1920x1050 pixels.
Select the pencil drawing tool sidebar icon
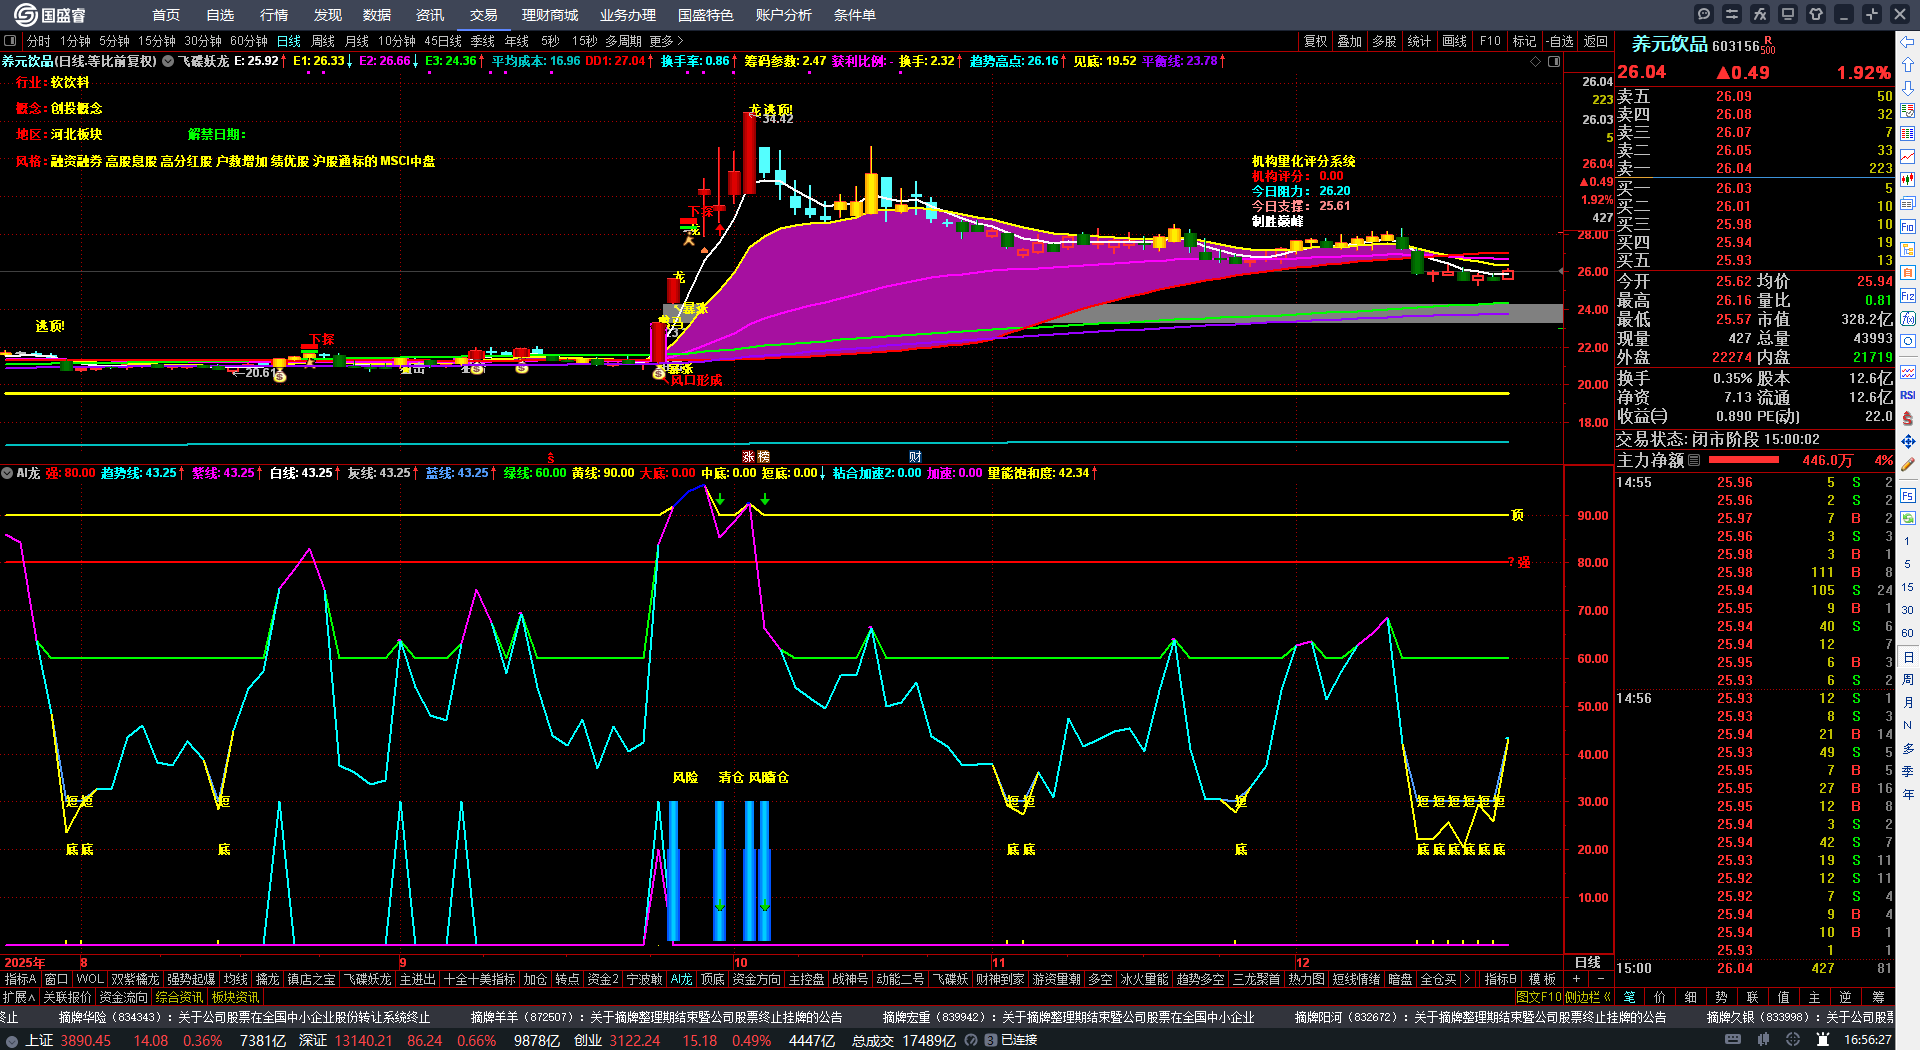[x=1908, y=464]
